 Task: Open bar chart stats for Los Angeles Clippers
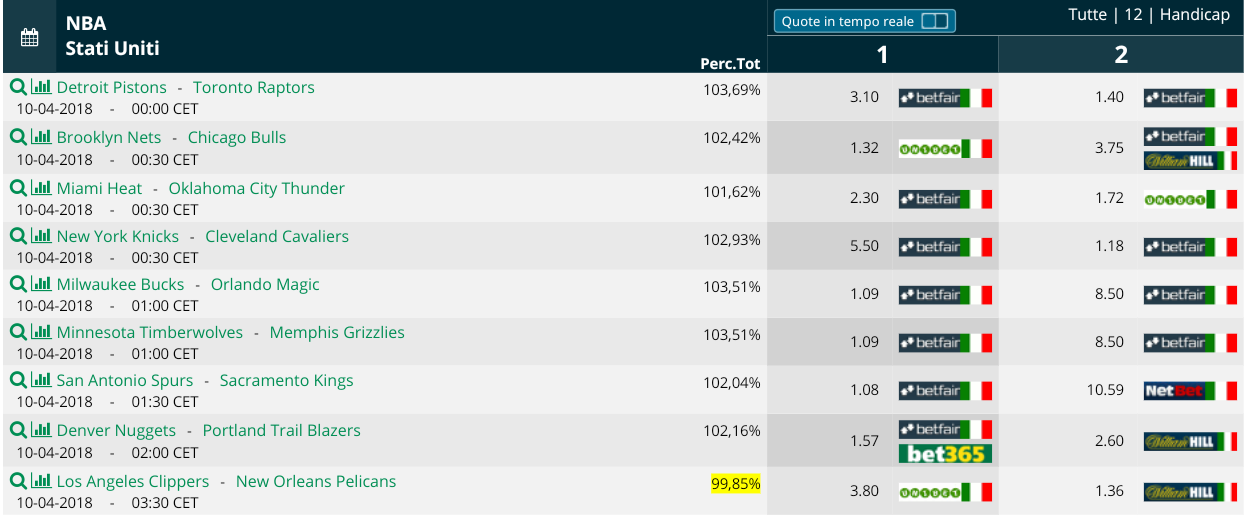(41, 481)
